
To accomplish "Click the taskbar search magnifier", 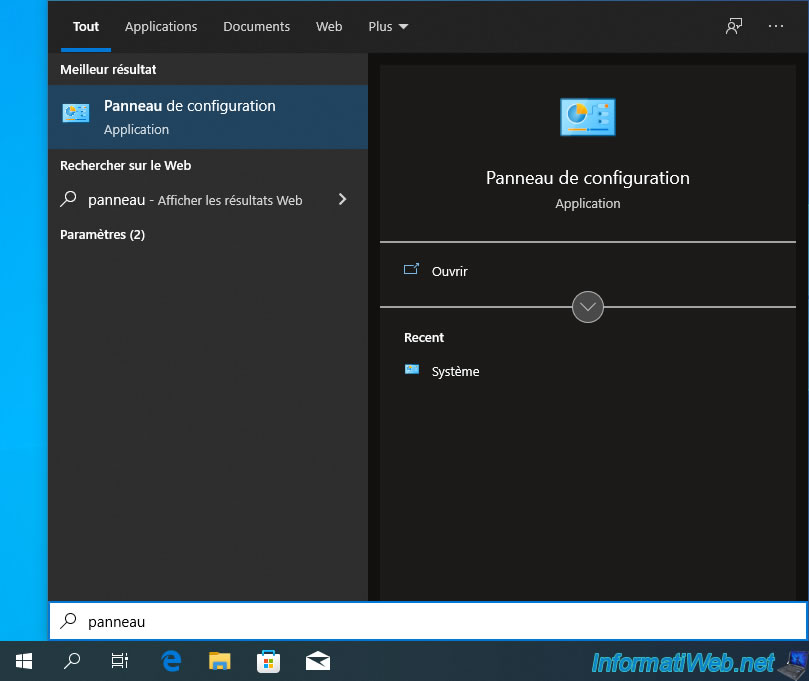I will point(72,661).
